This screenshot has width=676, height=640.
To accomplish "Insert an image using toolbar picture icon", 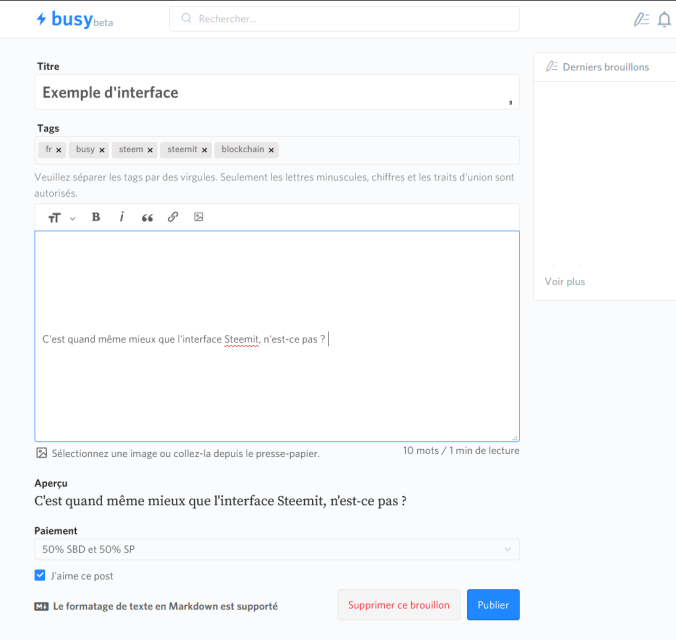I will click(x=198, y=217).
